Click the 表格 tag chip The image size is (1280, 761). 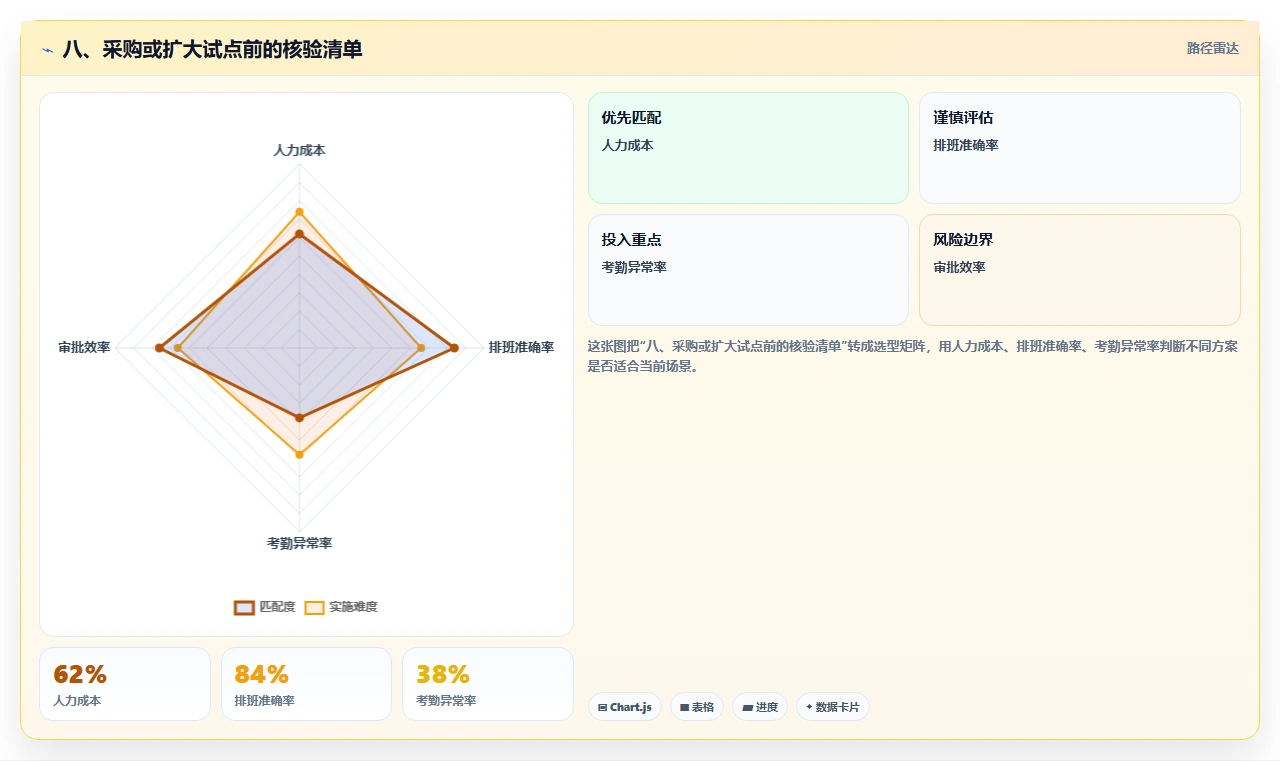point(697,707)
